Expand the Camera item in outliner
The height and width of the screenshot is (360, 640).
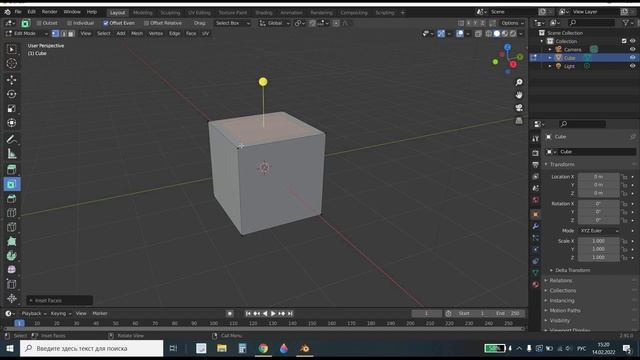coord(550,49)
